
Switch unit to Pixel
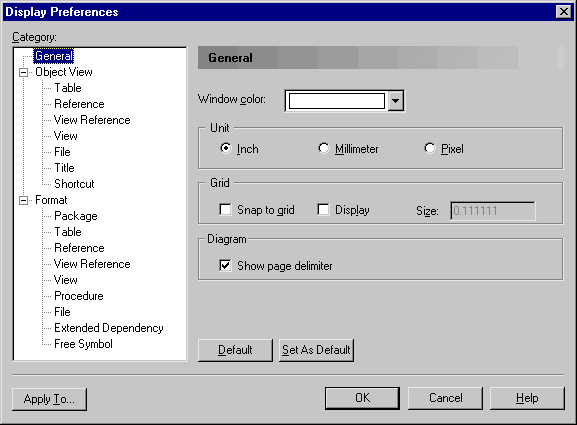(x=429, y=148)
